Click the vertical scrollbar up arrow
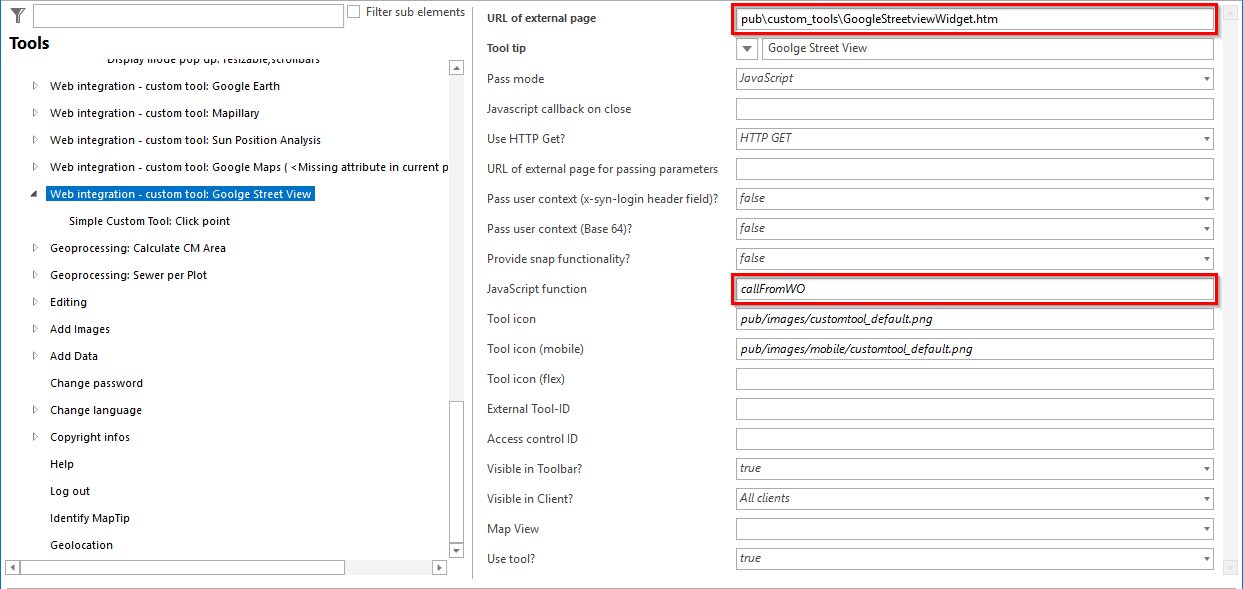This screenshot has height=589, width=1243. [x=456, y=67]
